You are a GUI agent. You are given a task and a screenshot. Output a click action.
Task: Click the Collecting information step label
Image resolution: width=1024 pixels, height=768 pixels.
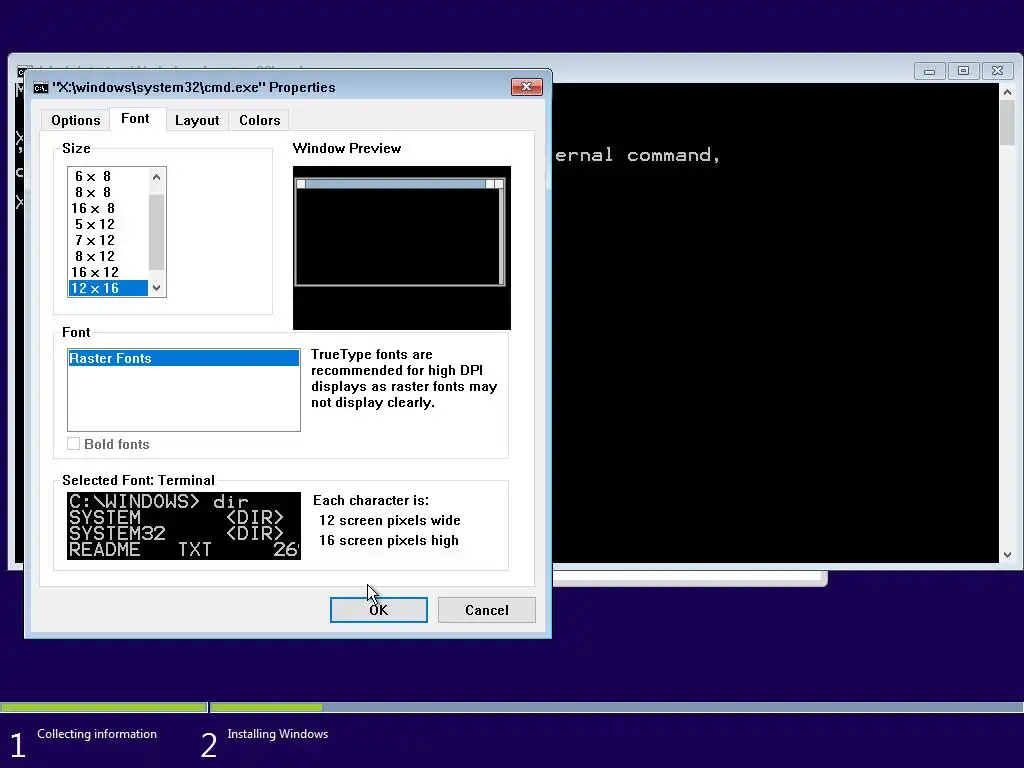pos(97,734)
